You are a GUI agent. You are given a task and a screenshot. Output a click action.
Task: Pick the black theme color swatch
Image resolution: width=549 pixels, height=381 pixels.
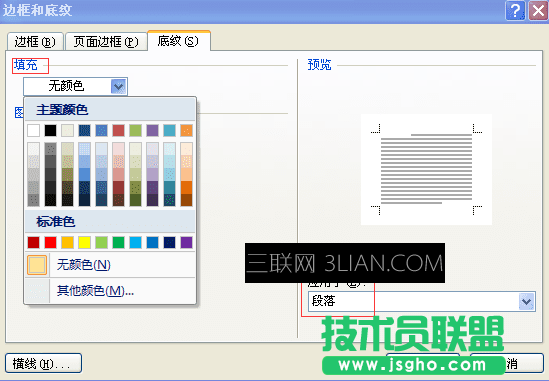coord(50,131)
